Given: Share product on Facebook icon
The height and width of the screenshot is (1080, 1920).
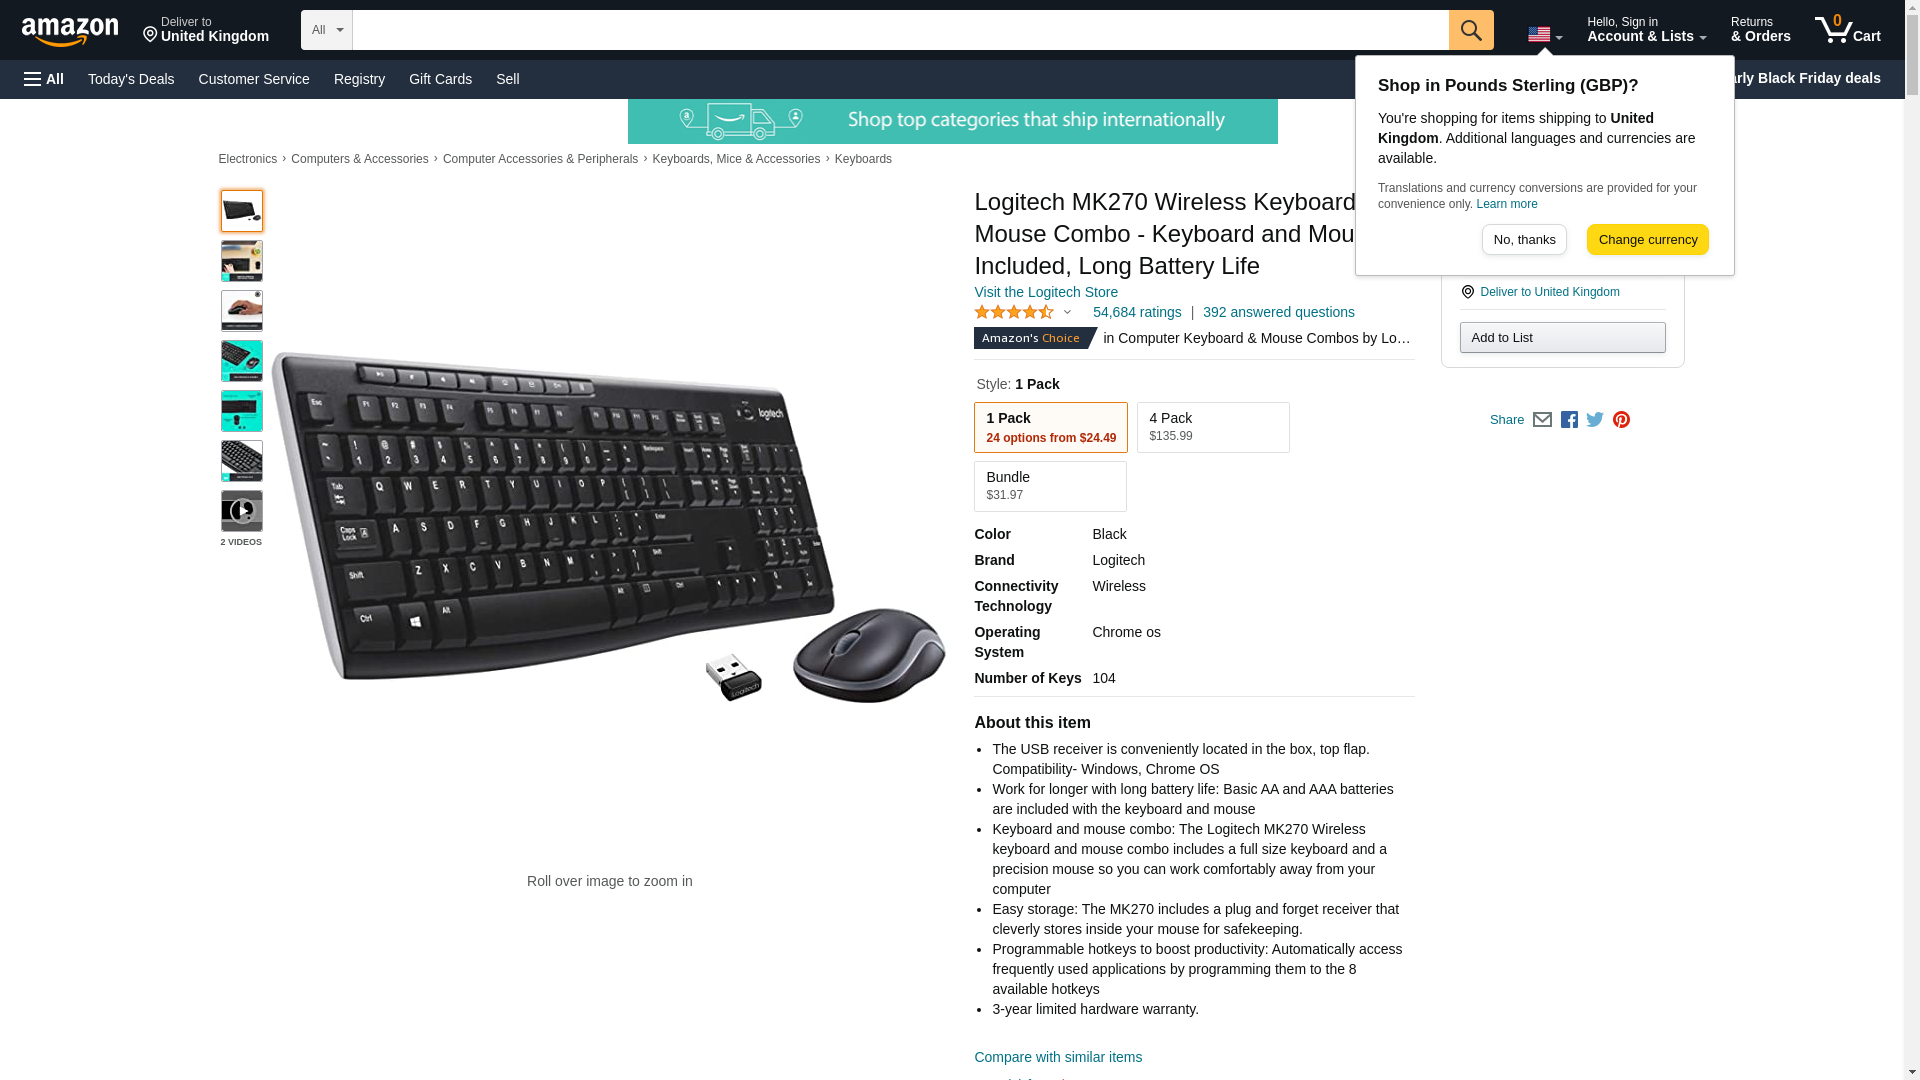Looking at the screenshot, I should click(x=1569, y=420).
